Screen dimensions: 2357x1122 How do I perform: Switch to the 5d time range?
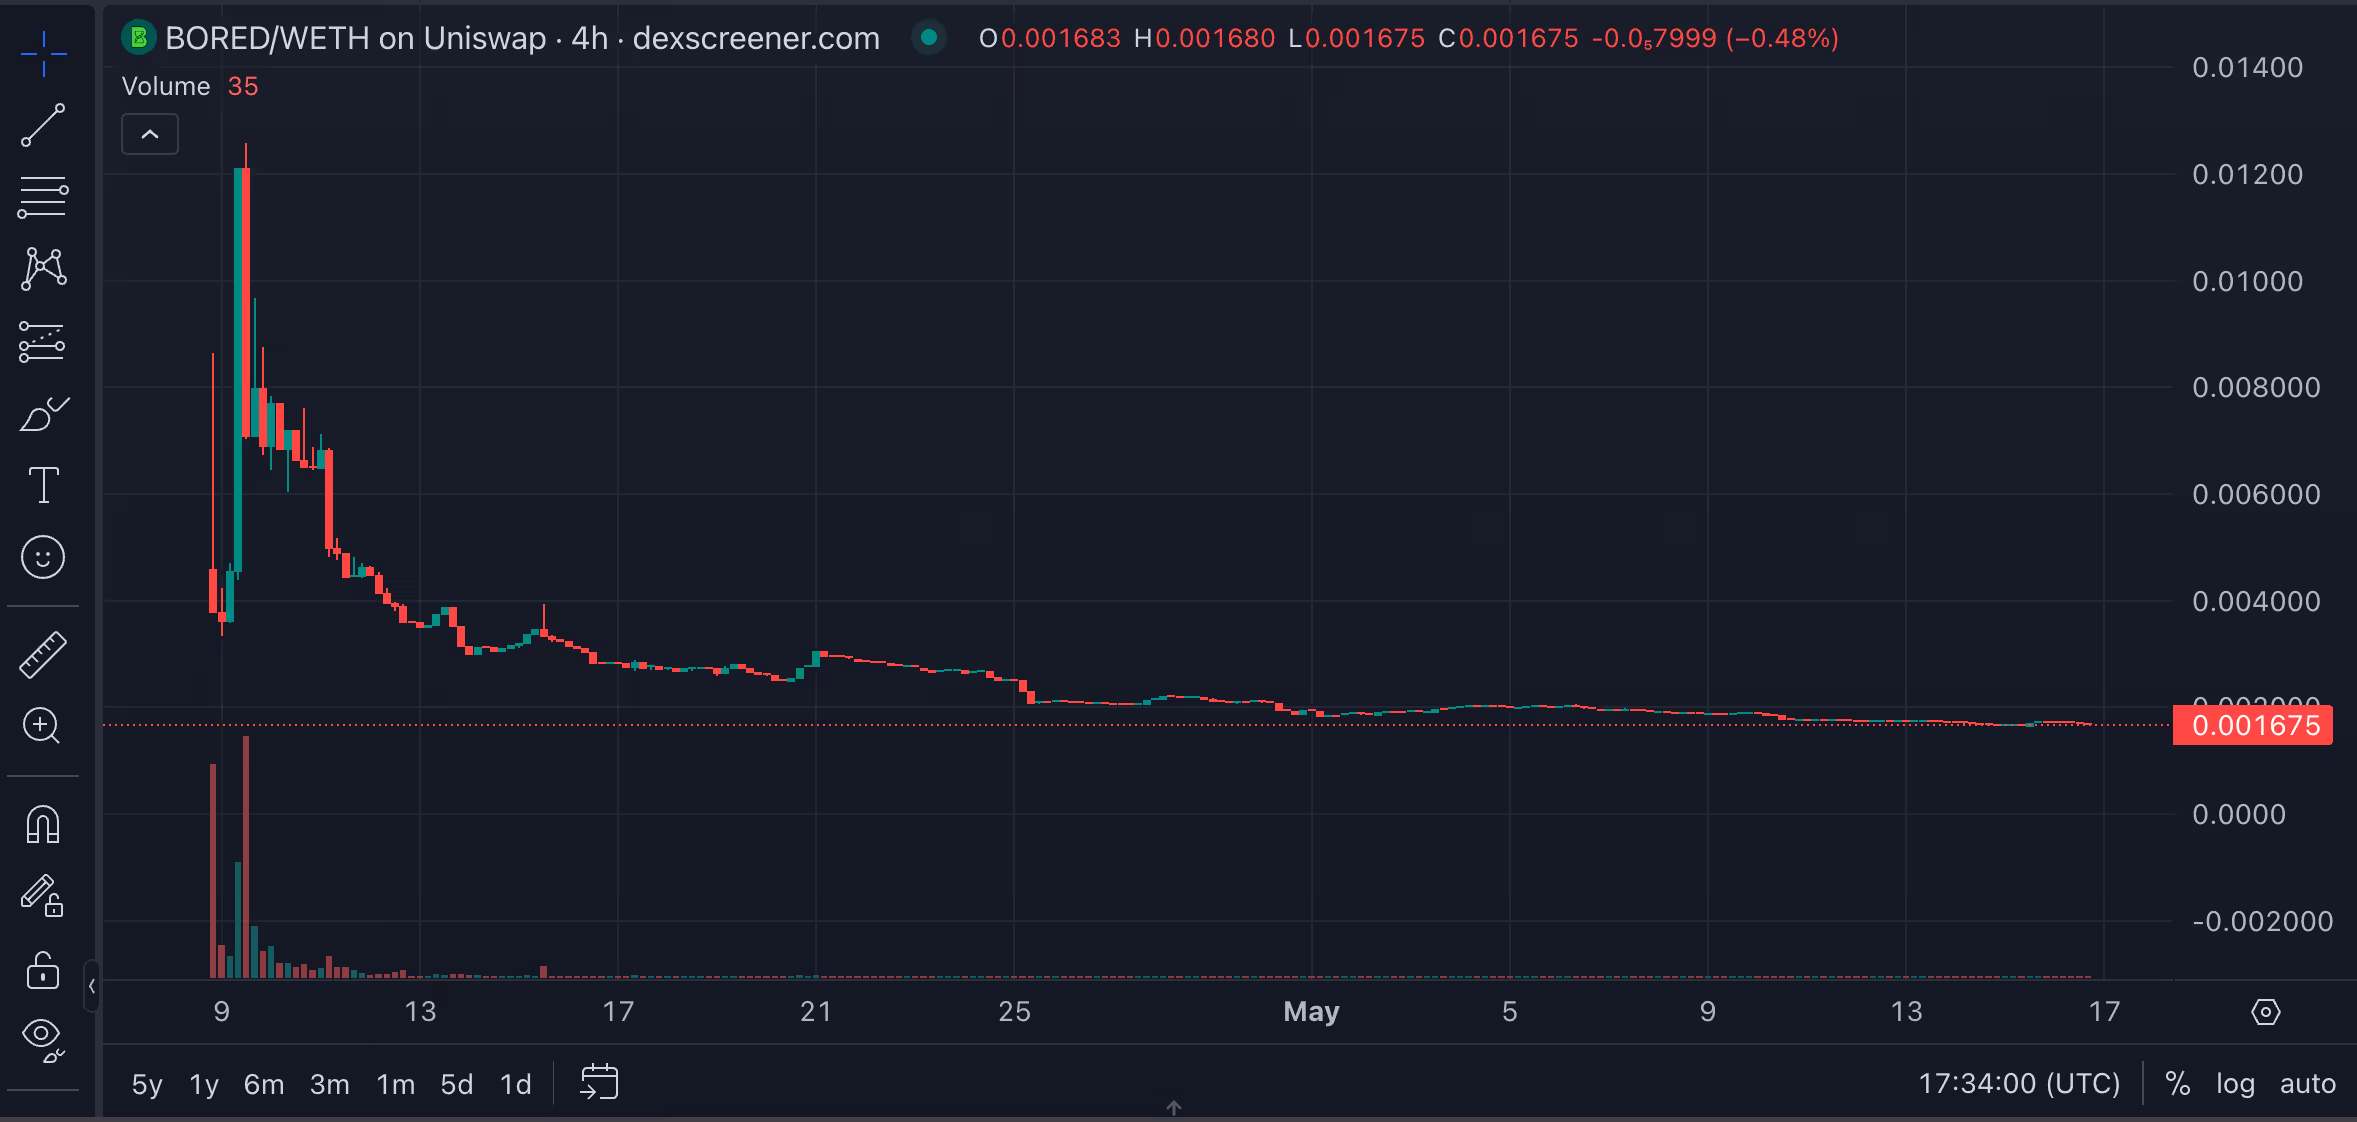click(x=456, y=1084)
